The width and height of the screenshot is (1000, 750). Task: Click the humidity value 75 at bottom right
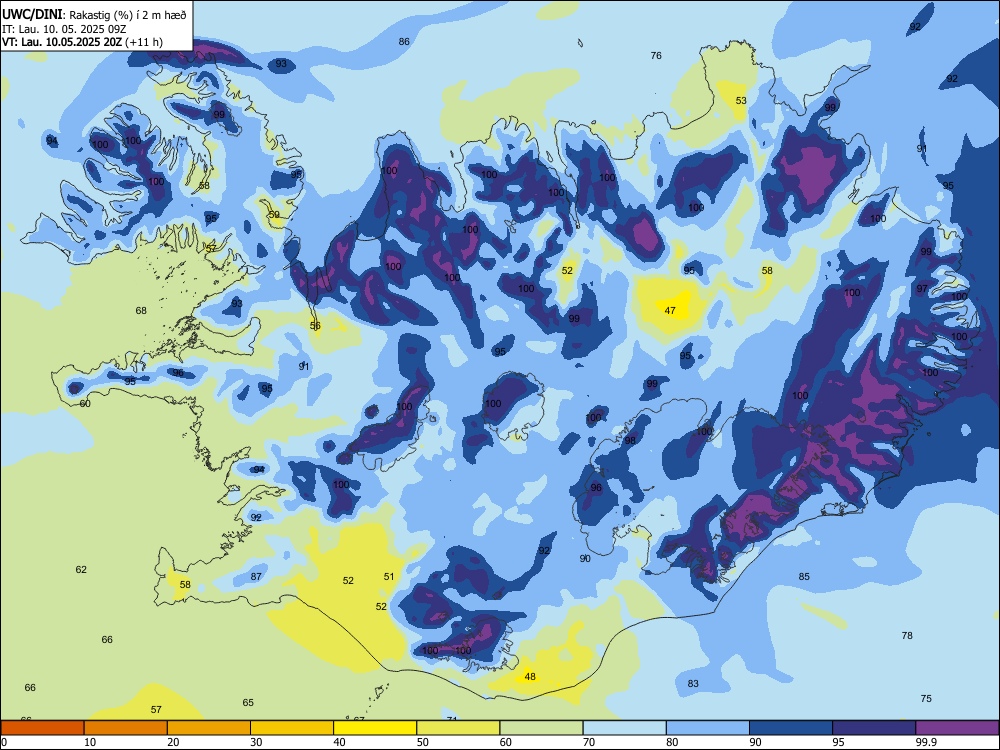pyautogui.click(x=926, y=698)
